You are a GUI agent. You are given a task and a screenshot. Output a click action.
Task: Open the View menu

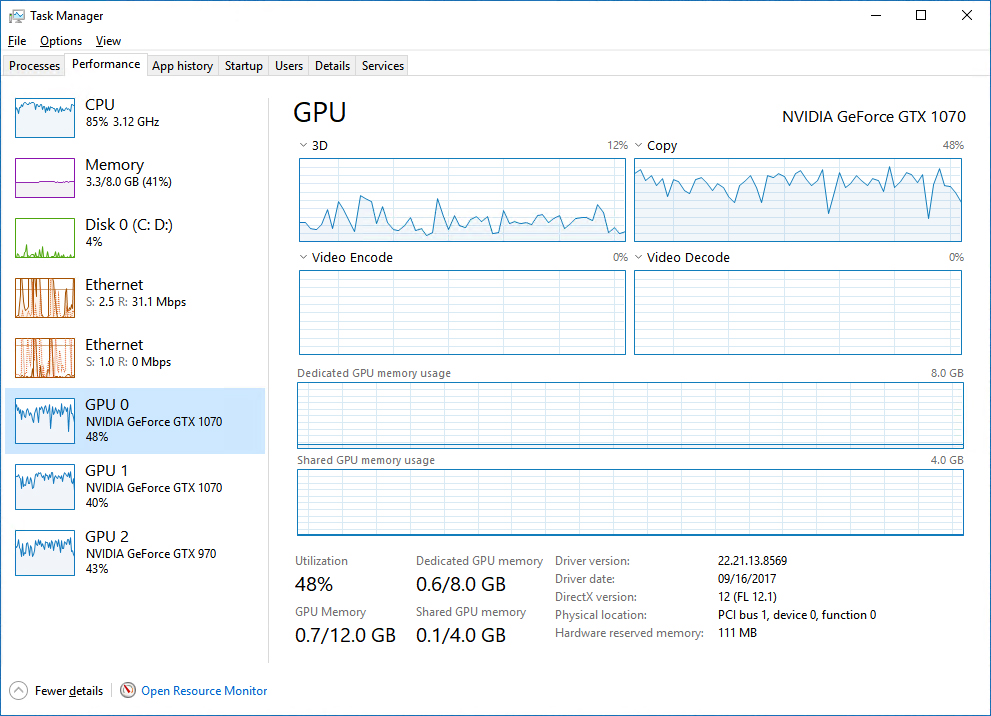tap(108, 41)
